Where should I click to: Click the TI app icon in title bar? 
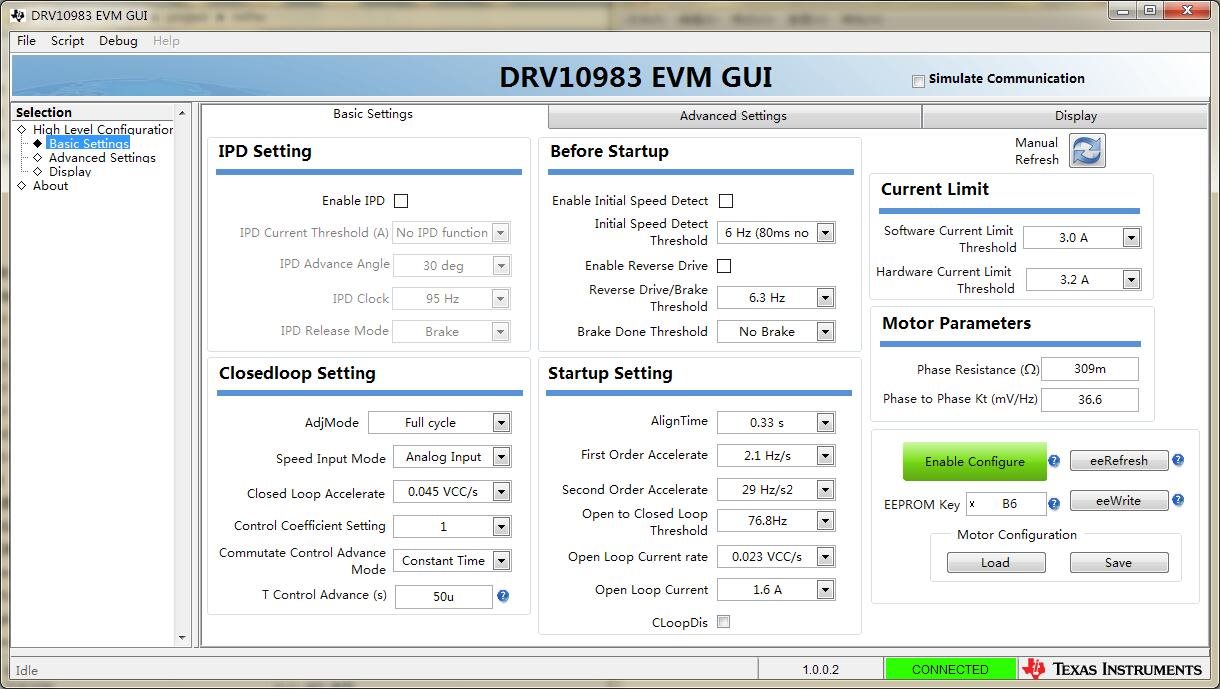[20, 15]
